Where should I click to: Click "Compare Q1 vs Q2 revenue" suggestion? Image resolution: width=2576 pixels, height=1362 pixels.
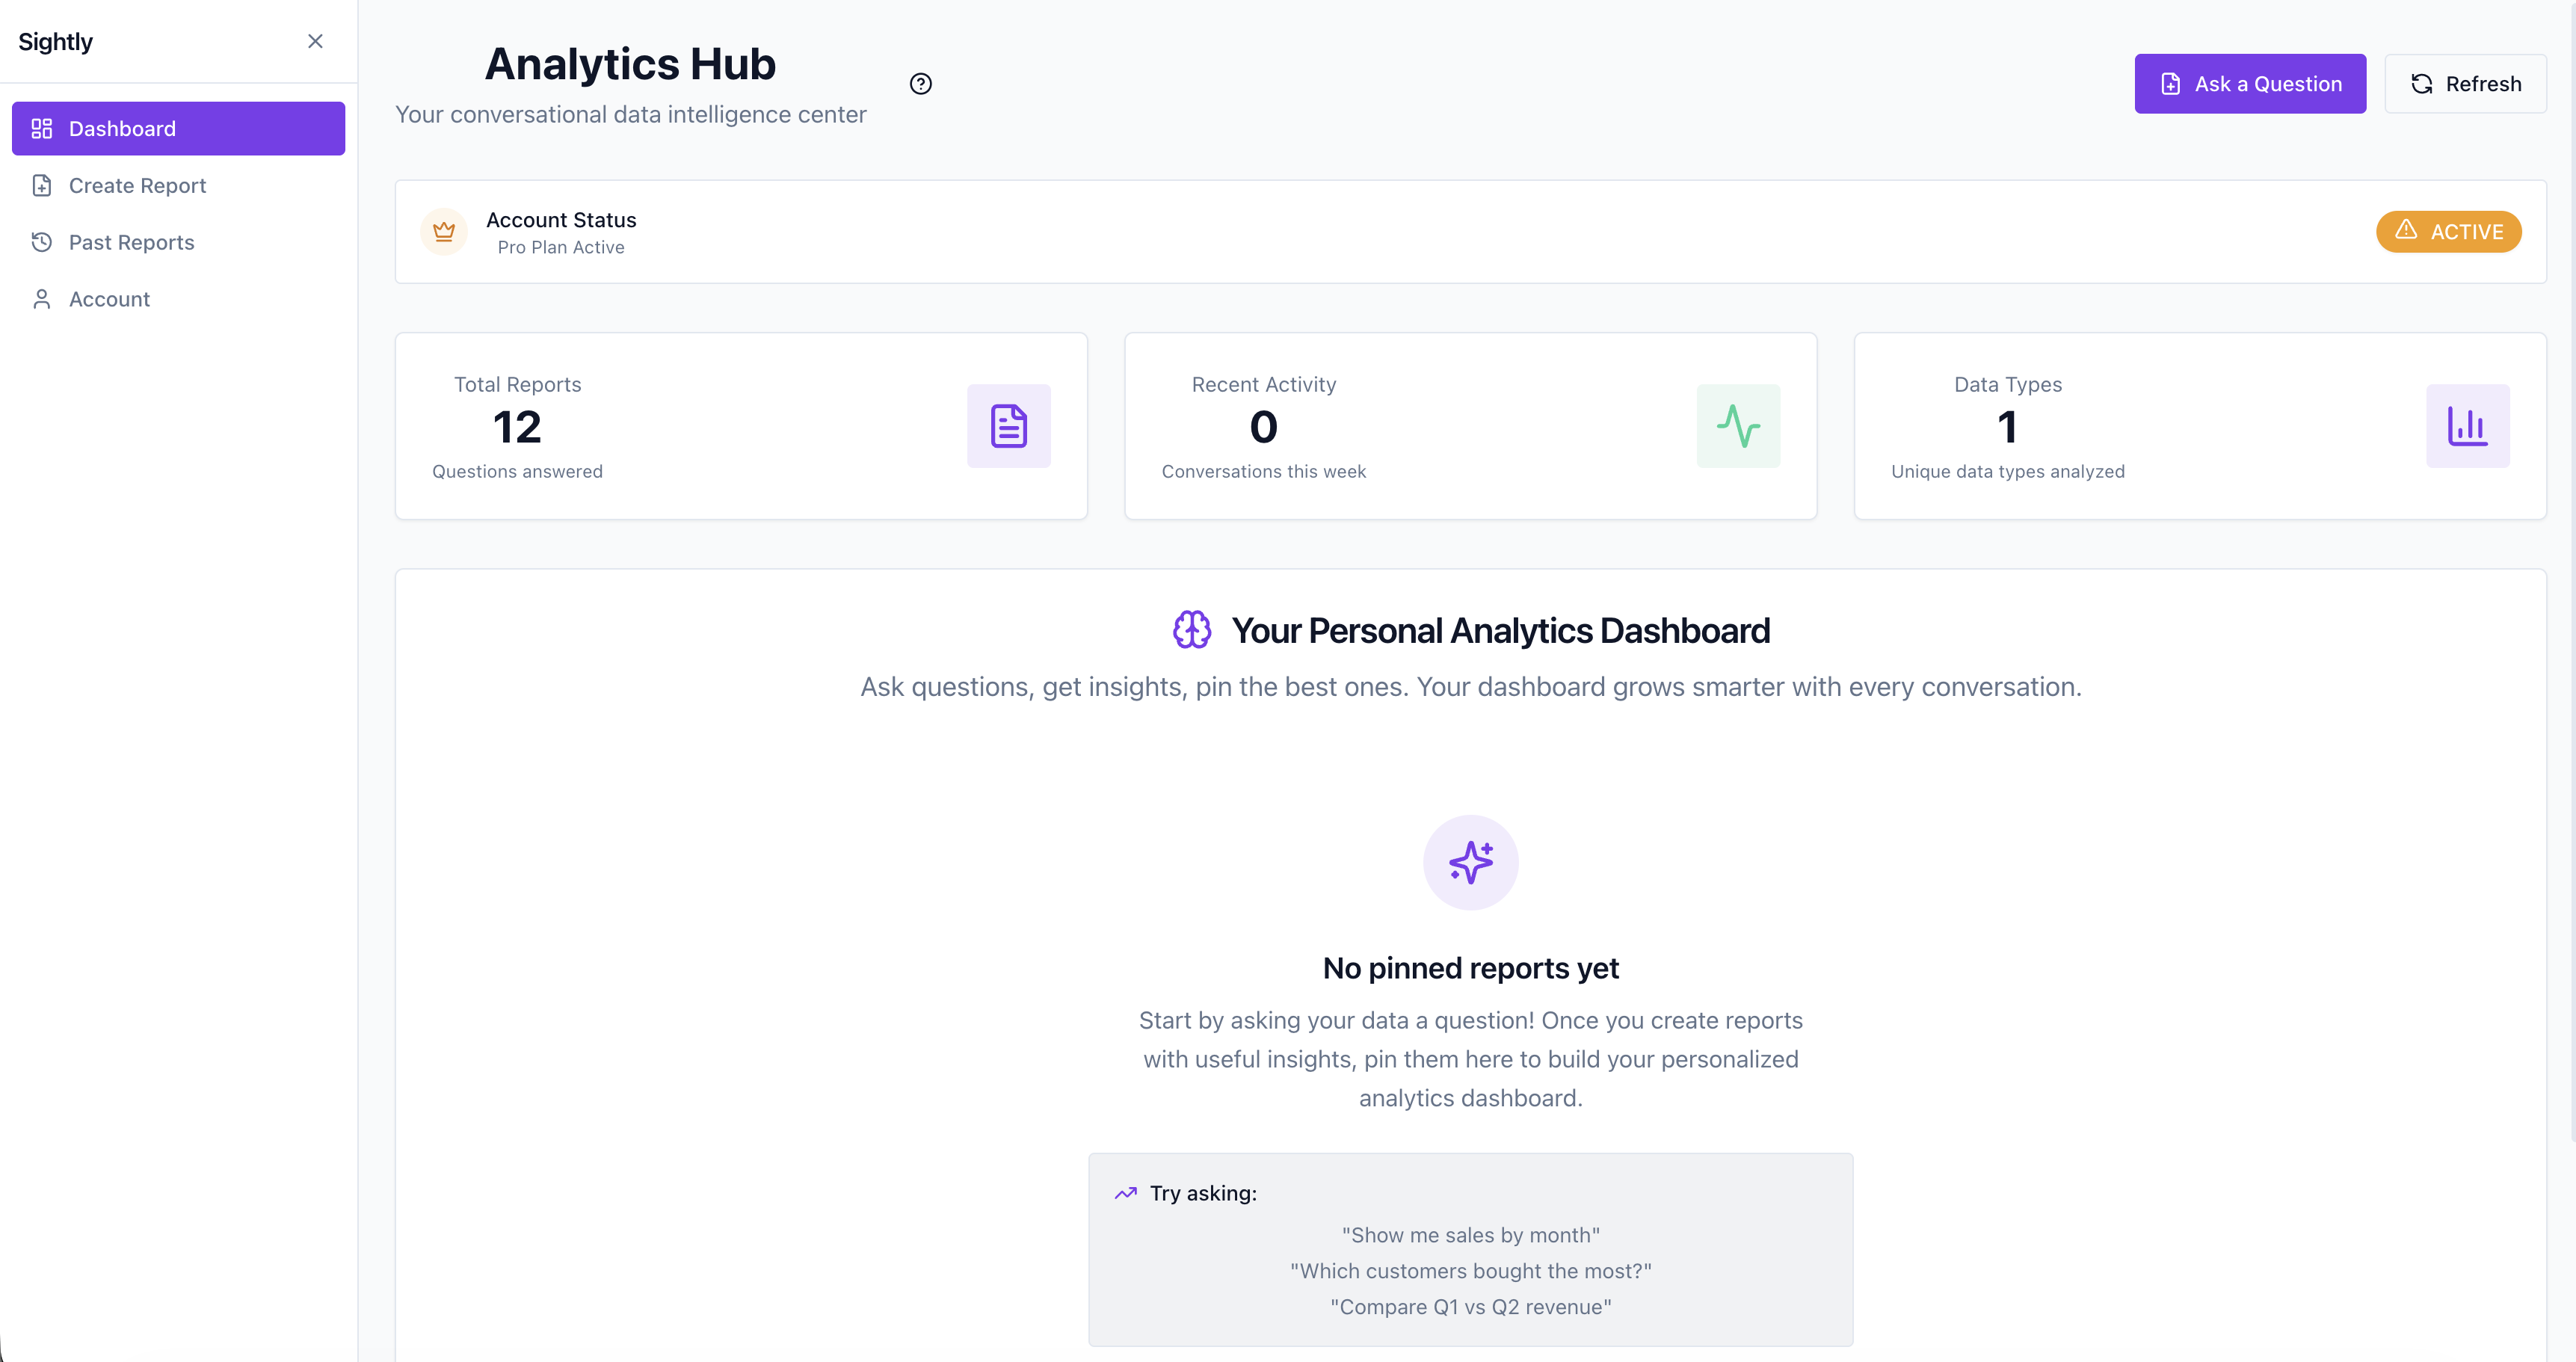(1471, 1307)
